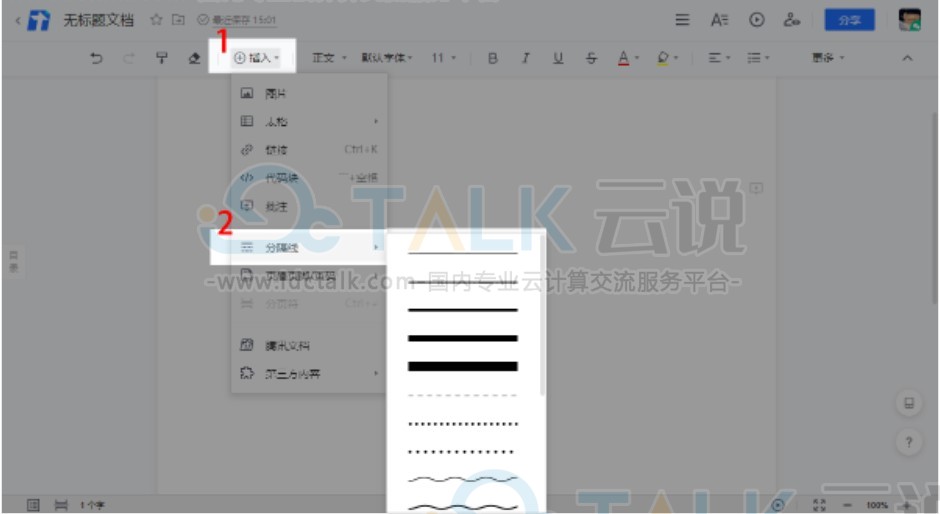Pick the first wavy divider line
The width and height of the screenshot is (940, 514).
coord(462,479)
